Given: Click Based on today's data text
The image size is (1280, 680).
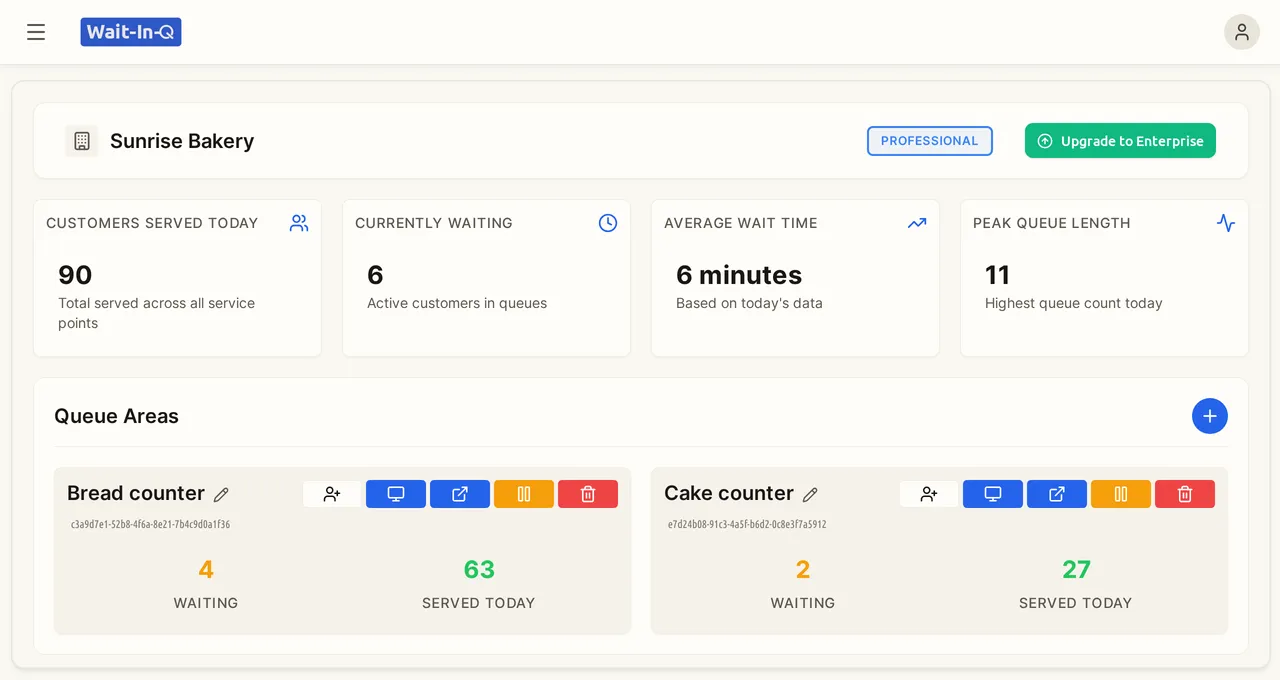Looking at the screenshot, I should point(749,303).
